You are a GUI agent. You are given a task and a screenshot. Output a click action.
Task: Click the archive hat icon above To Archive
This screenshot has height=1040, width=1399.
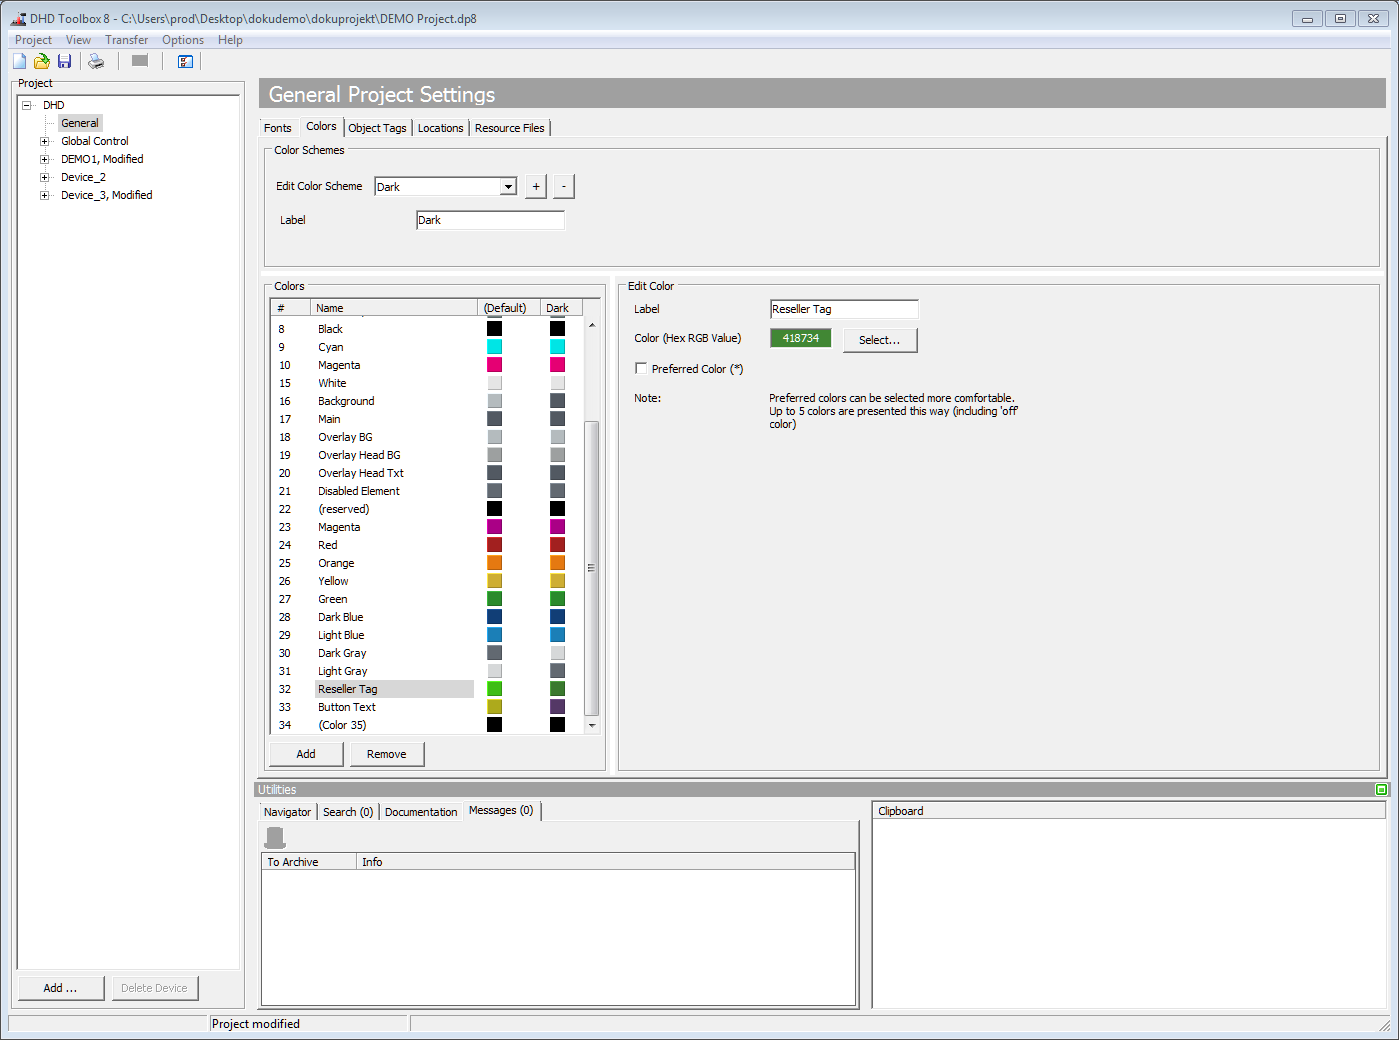click(274, 837)
